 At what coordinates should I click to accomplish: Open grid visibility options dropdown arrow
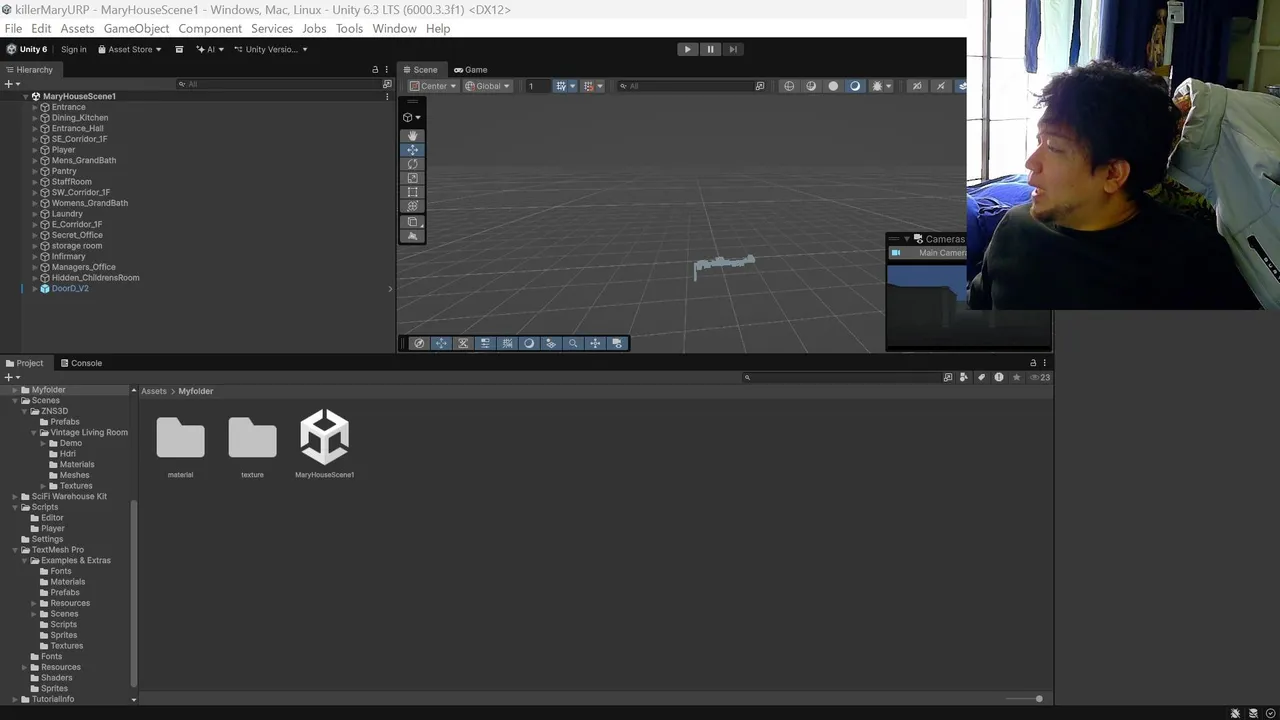pos(572,86)
